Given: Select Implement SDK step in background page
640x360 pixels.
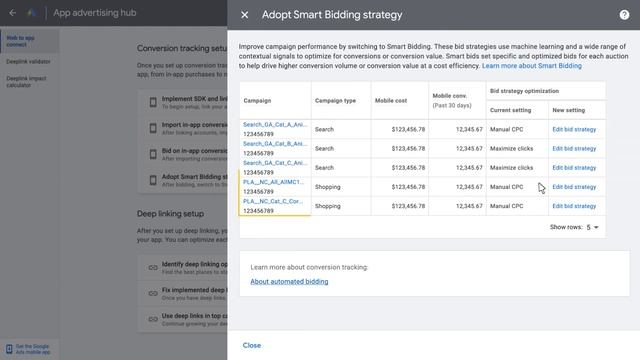Looking at the screenshot, I should (182, 102).
